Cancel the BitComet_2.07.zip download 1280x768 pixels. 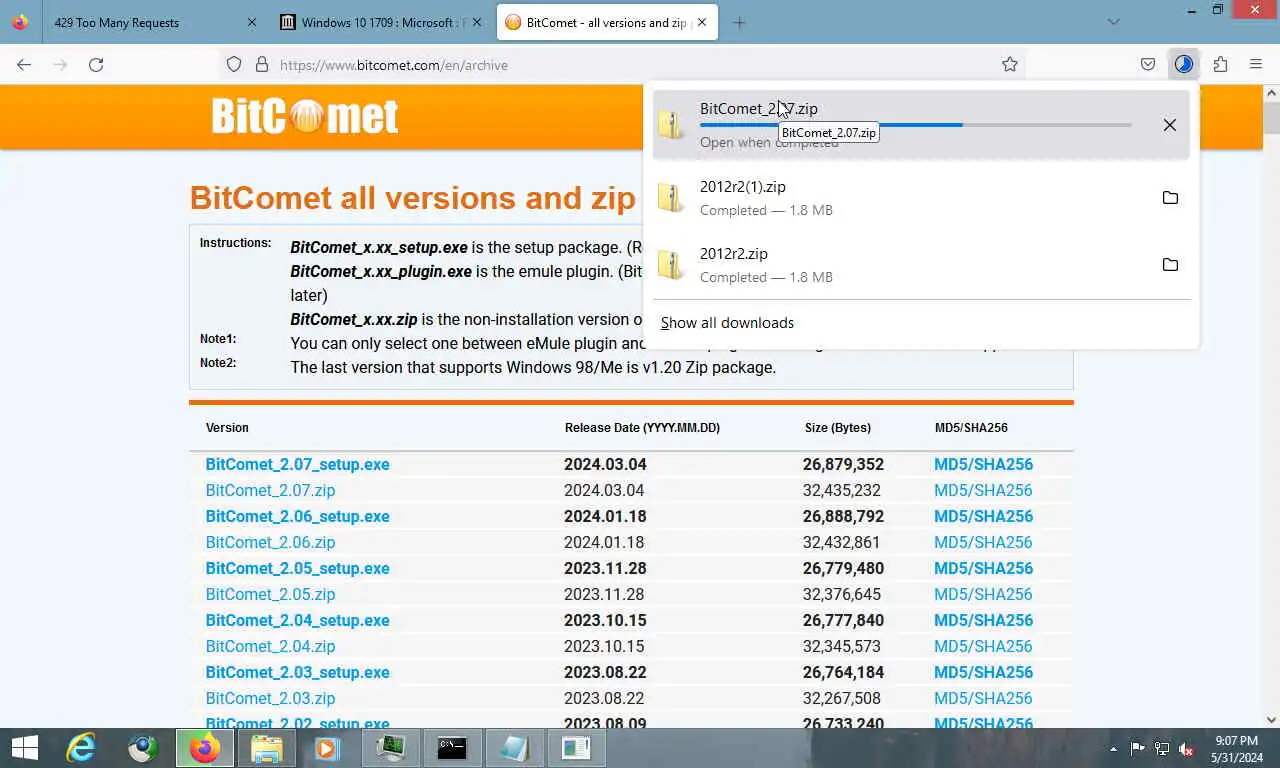pyautogui.click(x=1169, y=125)
